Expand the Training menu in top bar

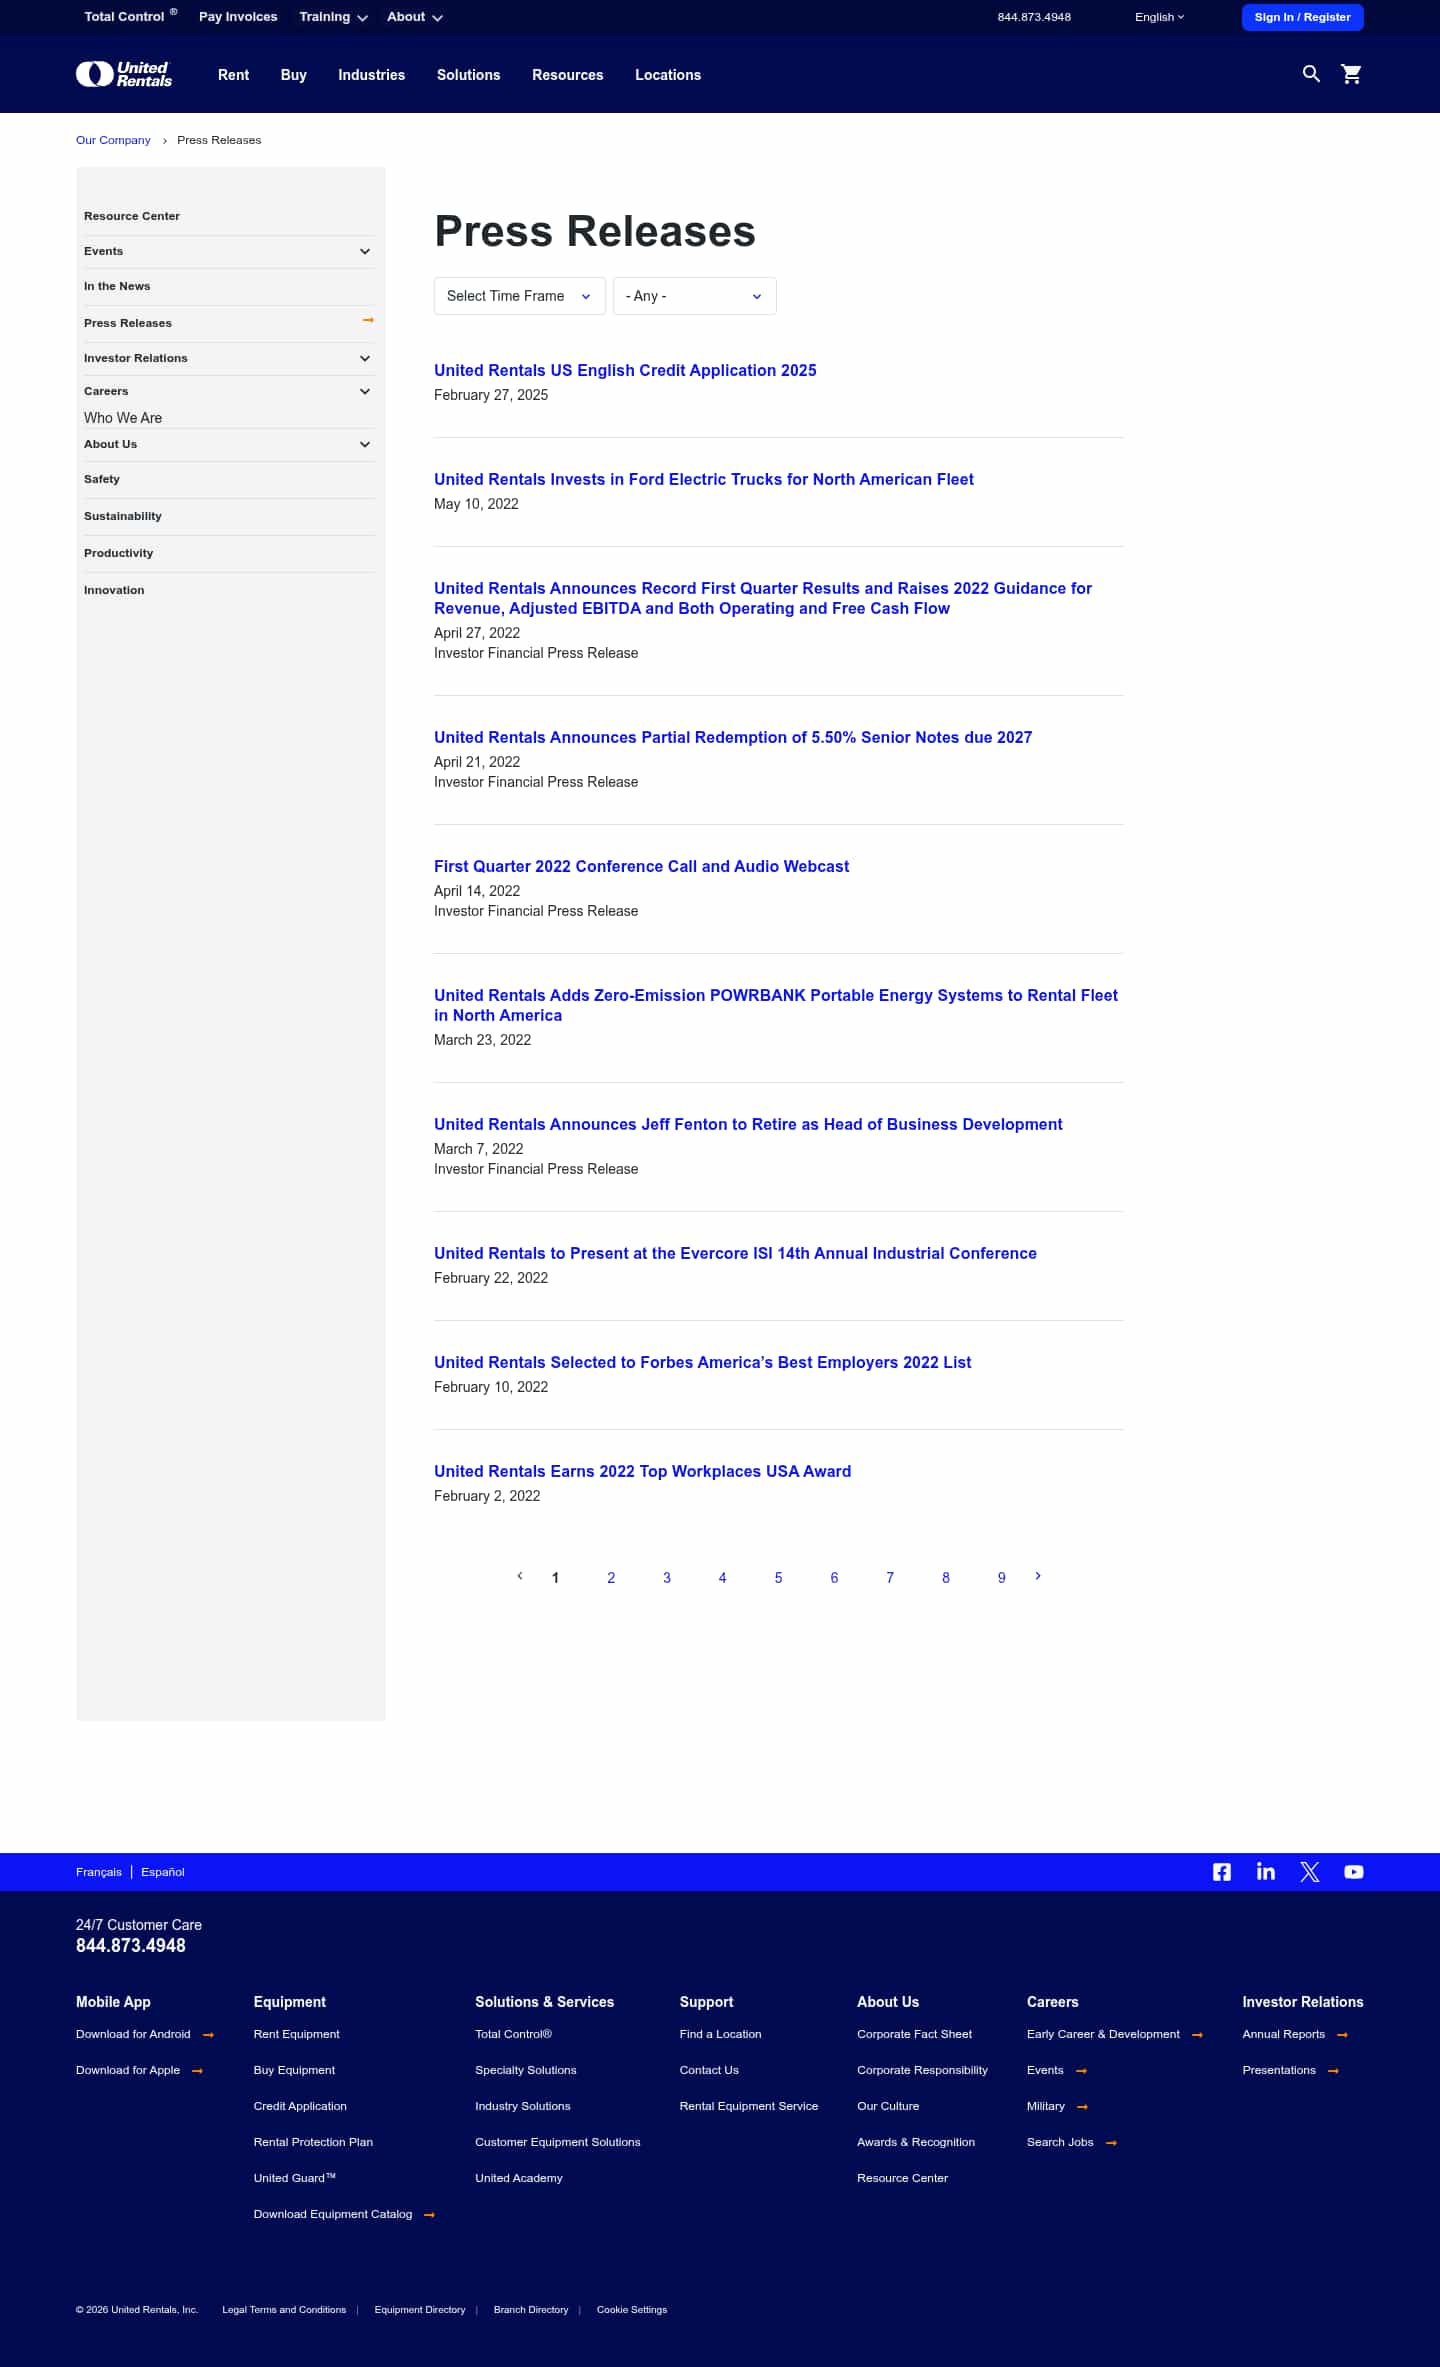(x=333, y=17)
